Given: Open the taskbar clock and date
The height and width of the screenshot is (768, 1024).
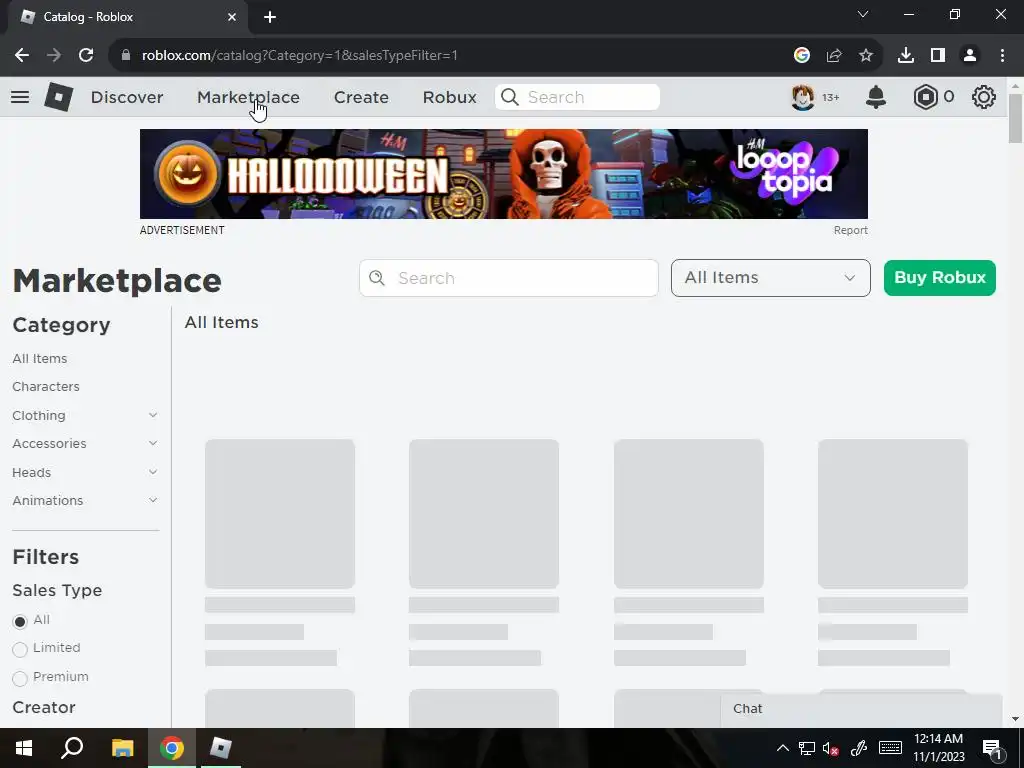Looking at the screenshot, I should [x=938, y=748].
